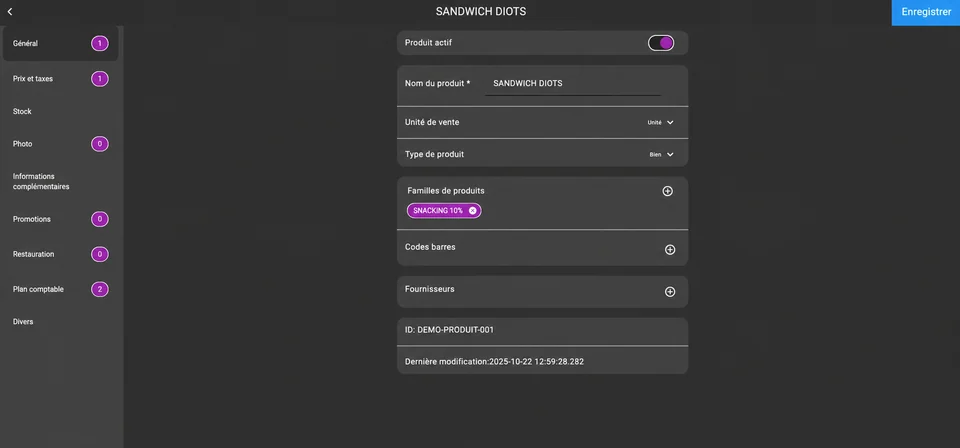Open the Plan comptable section
Screen dimensions: 960x448
pos(61,289)
